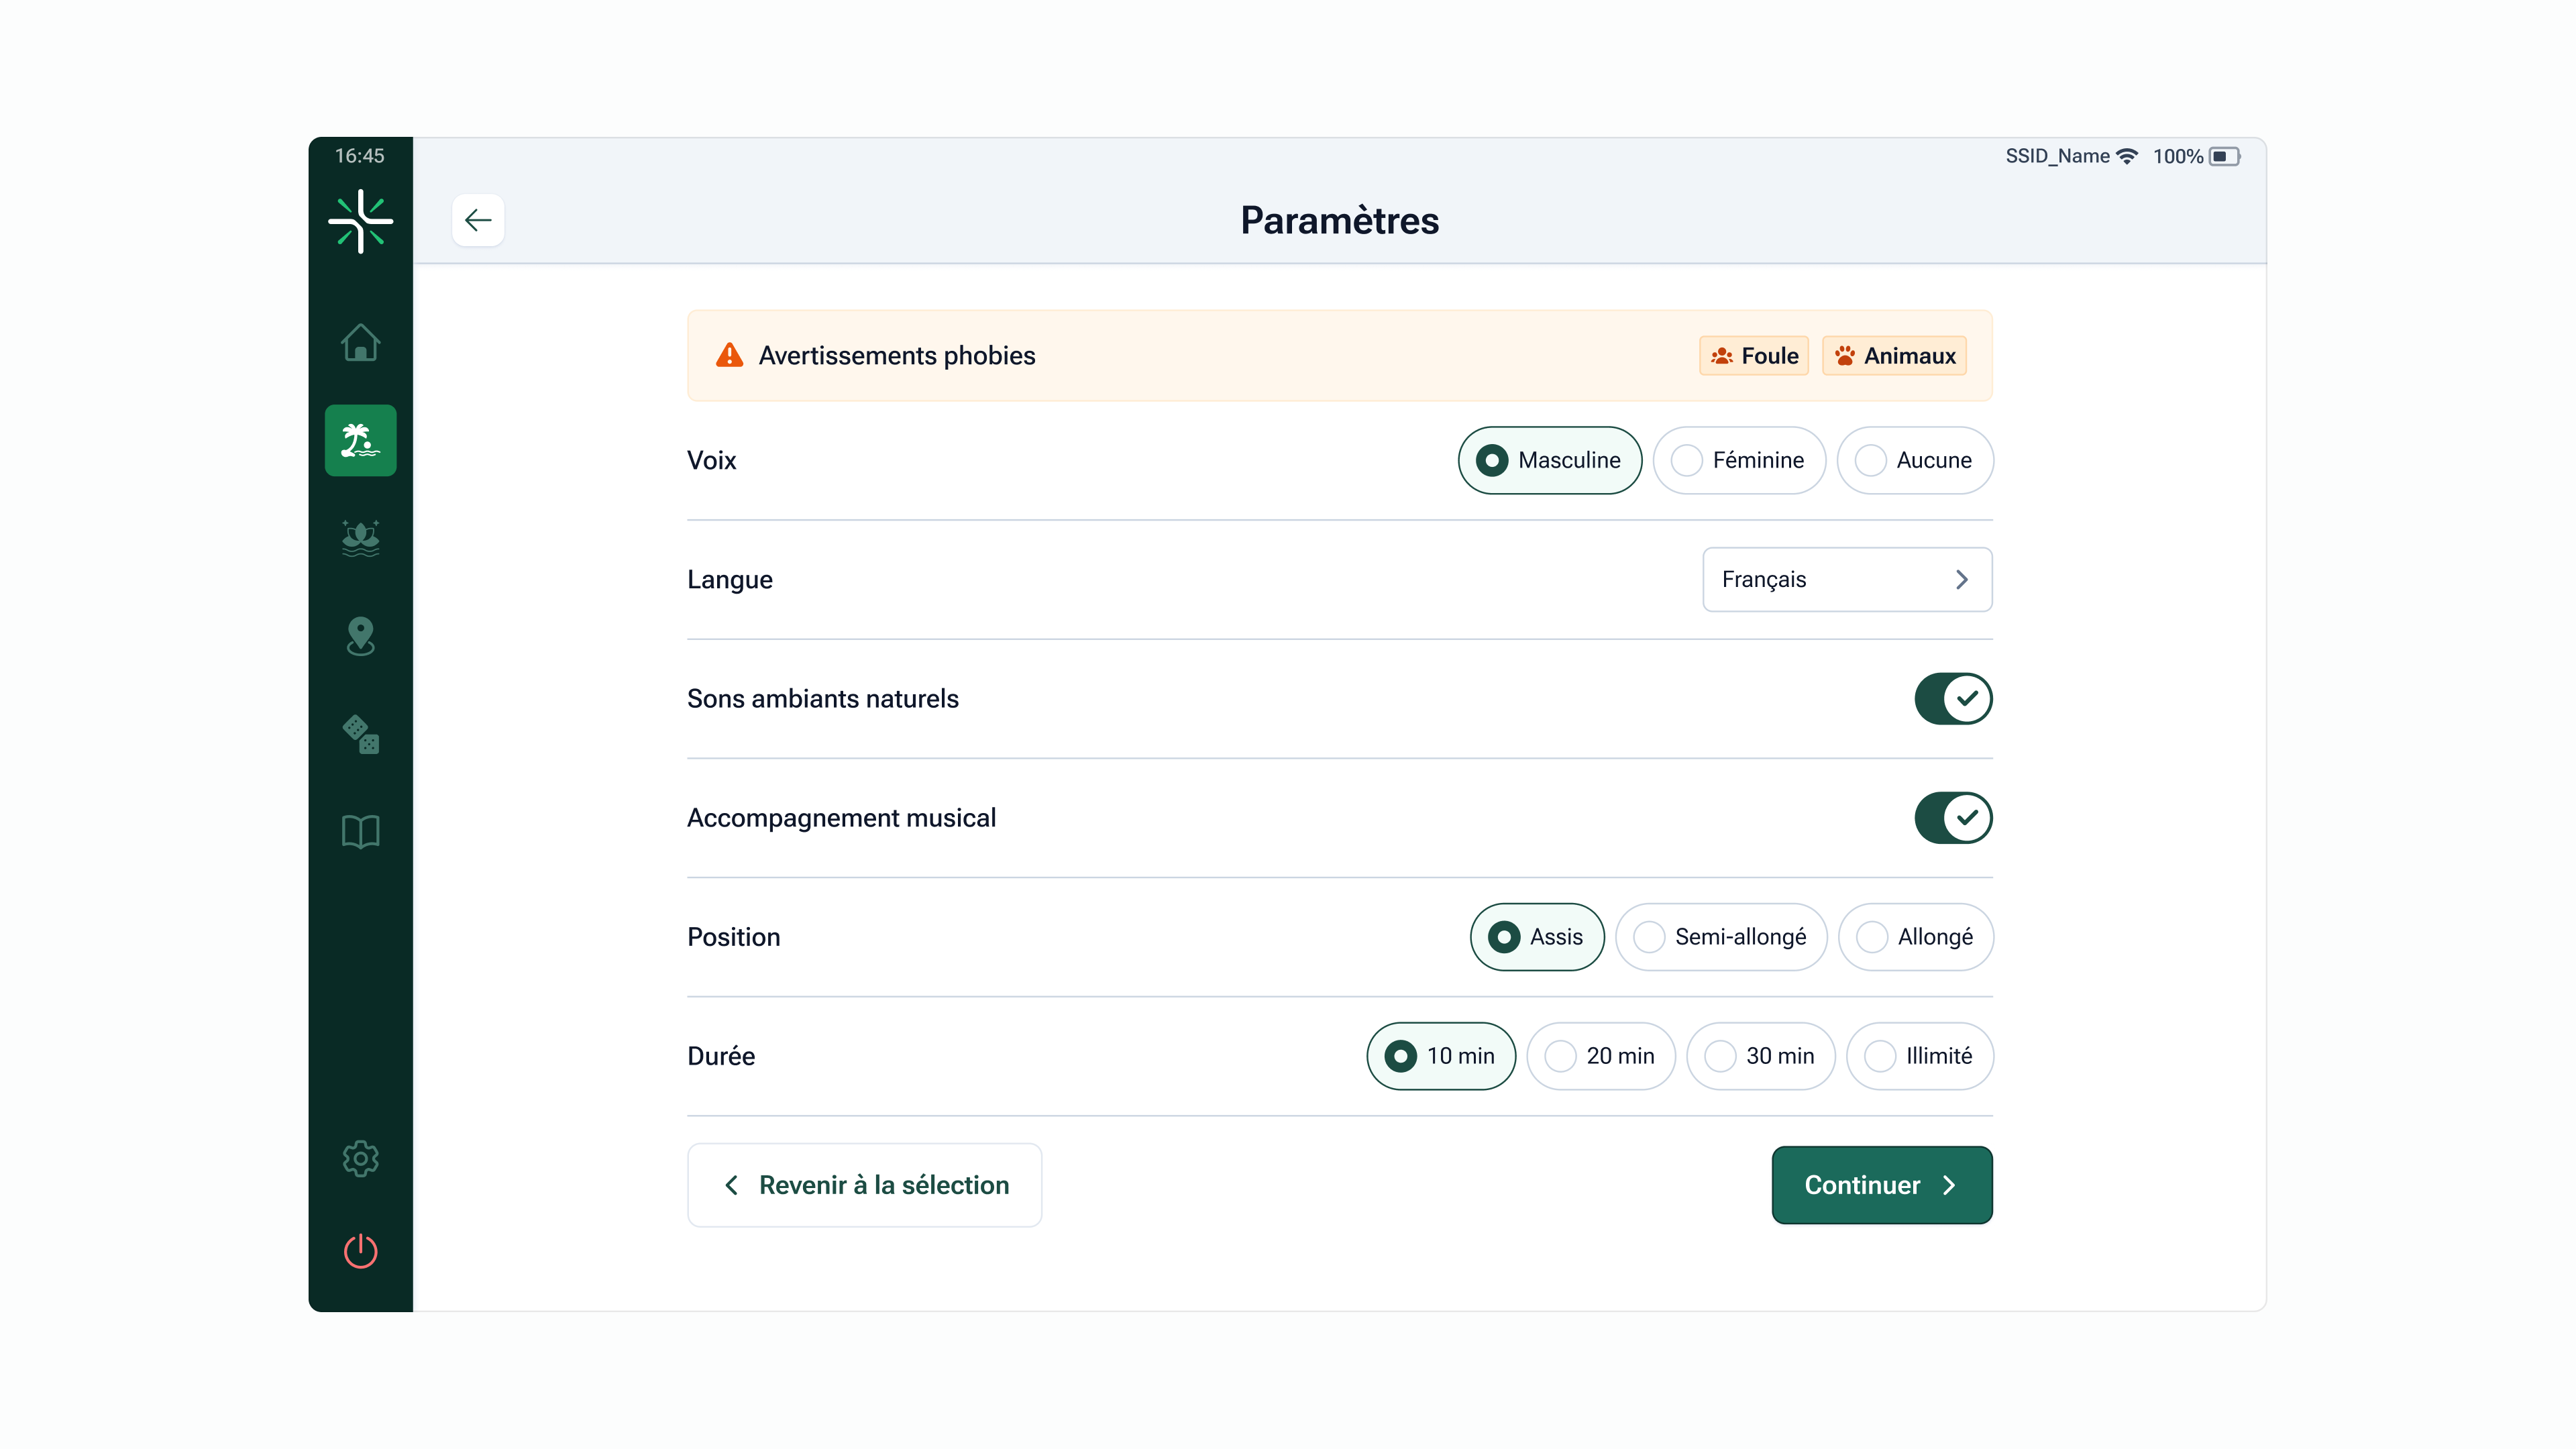The width and height of the screenshot is (2576, 1449).
Task: Open the settings gear in the sidebar
Action: 360,1157
